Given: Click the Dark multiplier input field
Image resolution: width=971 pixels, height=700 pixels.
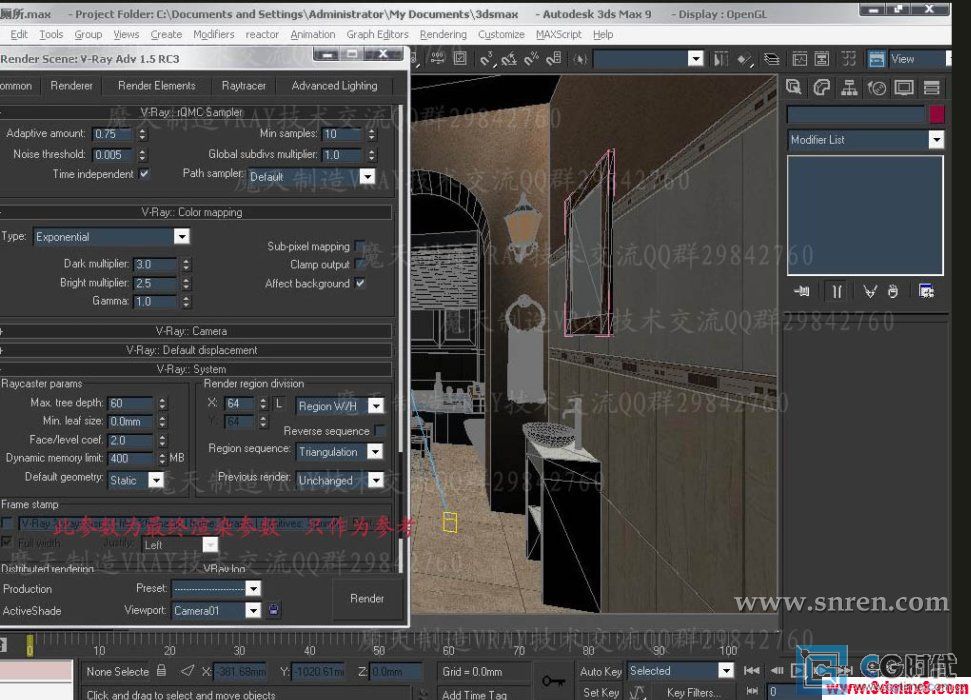Looking at the screenshot, I should click(155, 265).
